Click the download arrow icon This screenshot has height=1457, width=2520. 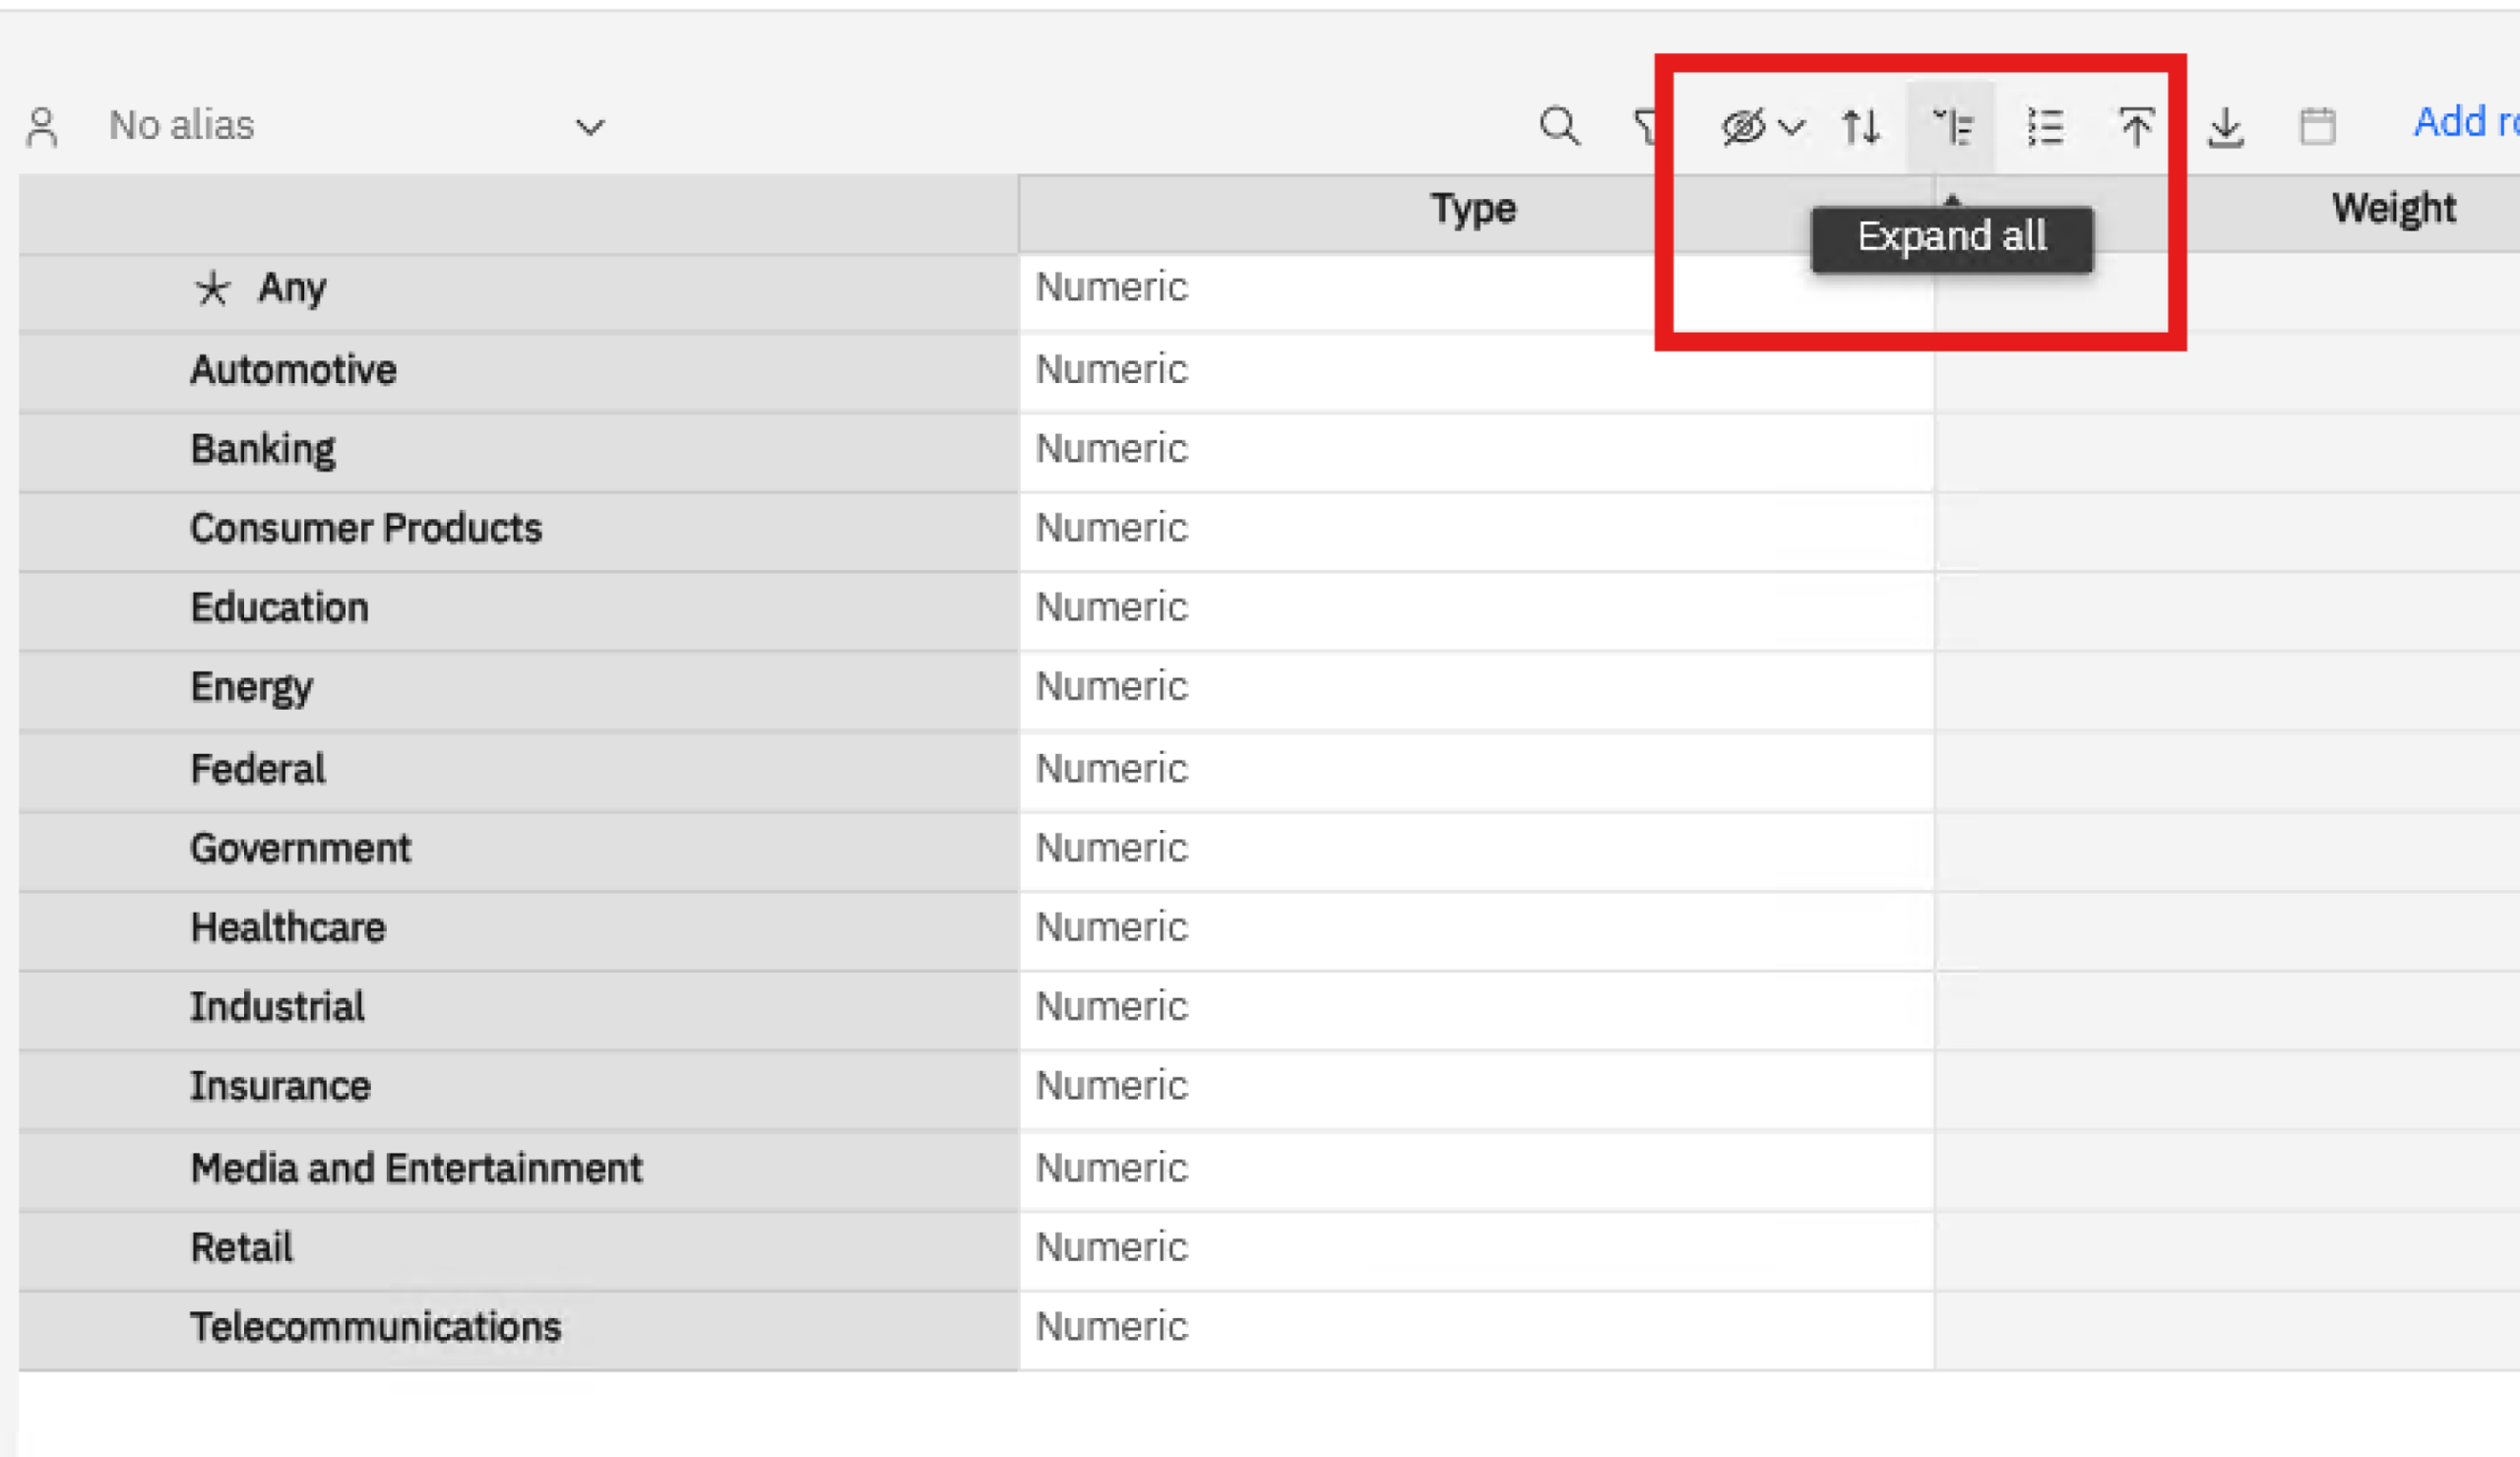point(2226,127)
